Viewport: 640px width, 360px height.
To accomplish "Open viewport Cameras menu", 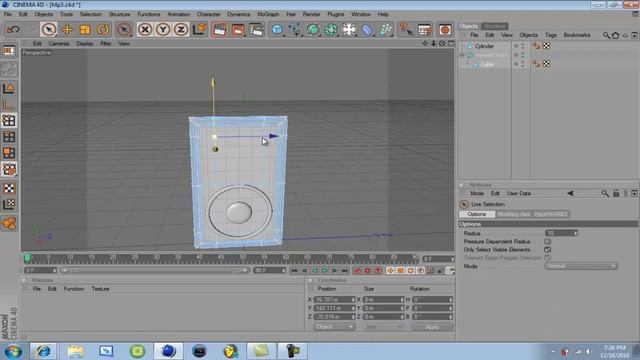I will [59, 43].
